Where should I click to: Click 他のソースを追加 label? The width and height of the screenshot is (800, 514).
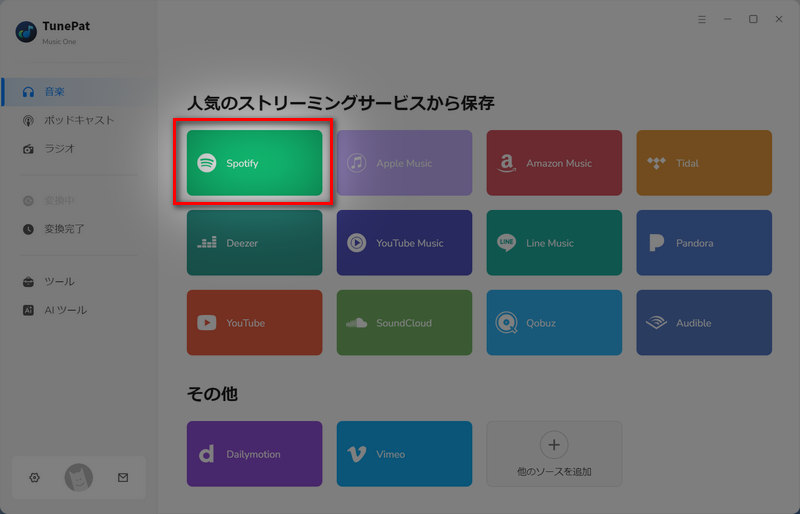pos(554,472)
